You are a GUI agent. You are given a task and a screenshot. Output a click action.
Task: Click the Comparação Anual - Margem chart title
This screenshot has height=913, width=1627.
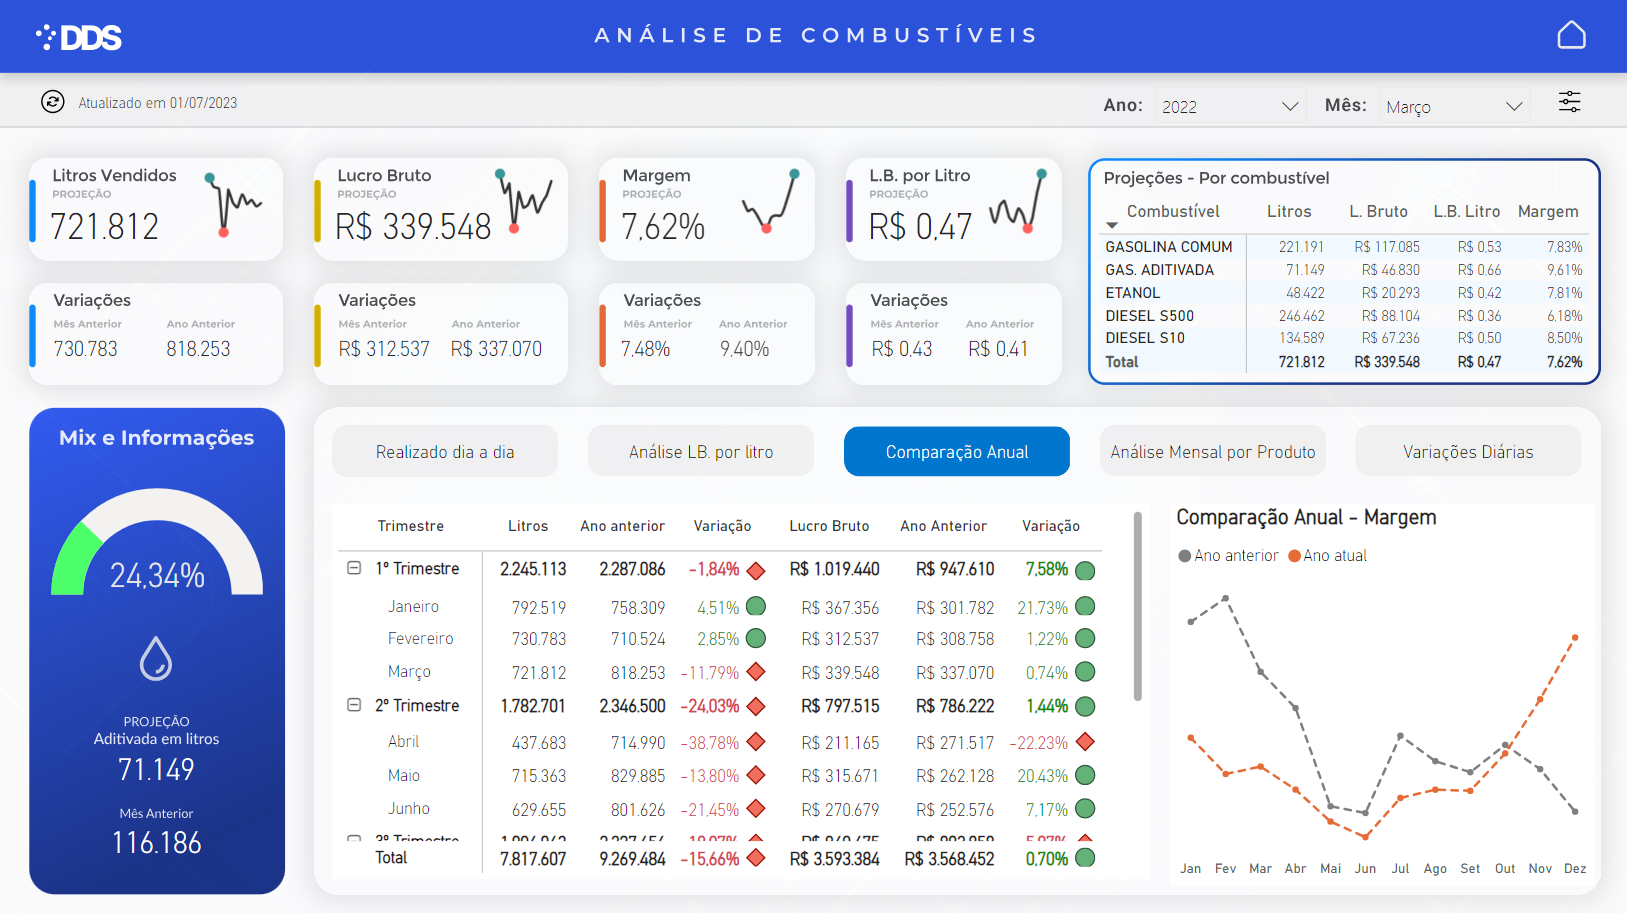tap(1306, 518)
